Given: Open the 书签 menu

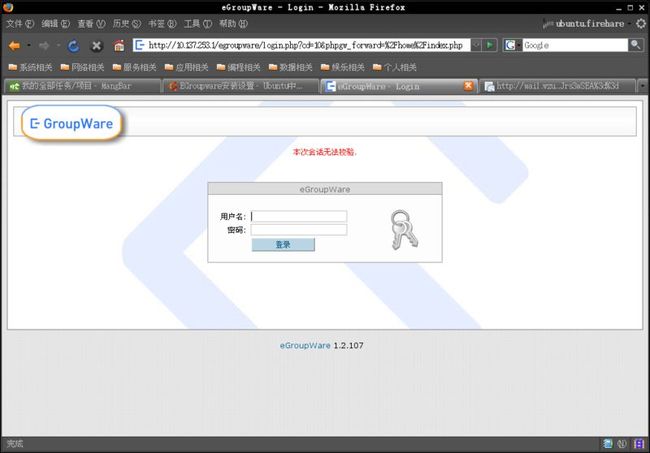Looking at the screenshot, I should click(x=162, y=24).
